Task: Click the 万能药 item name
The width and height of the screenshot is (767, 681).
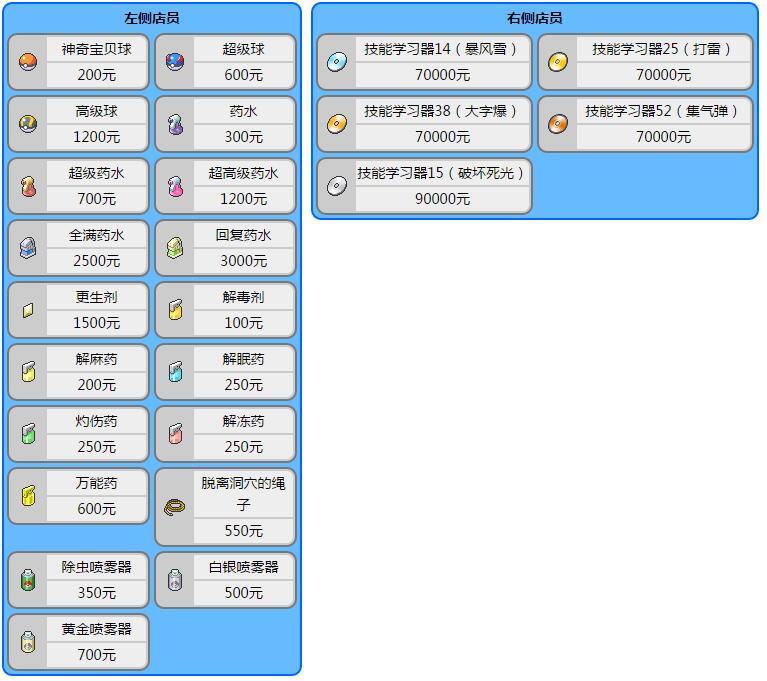Action: coord(97,483)
